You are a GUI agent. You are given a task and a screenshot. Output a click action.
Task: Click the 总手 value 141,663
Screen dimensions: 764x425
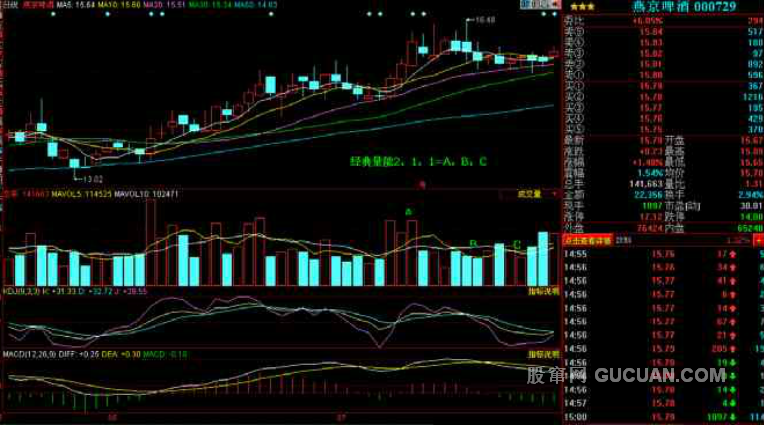[x=646, y=184]
